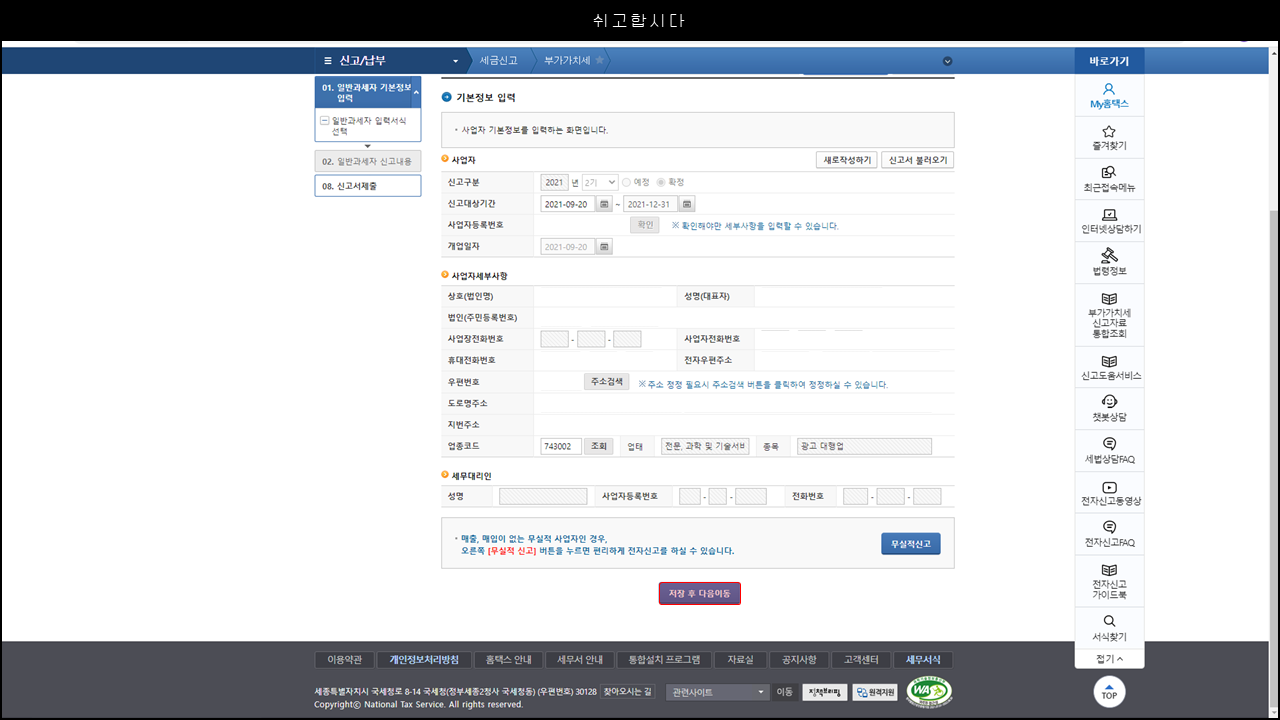Open 세무서식 footer link
Screen dimensions: 1280x720
point(923,660)
